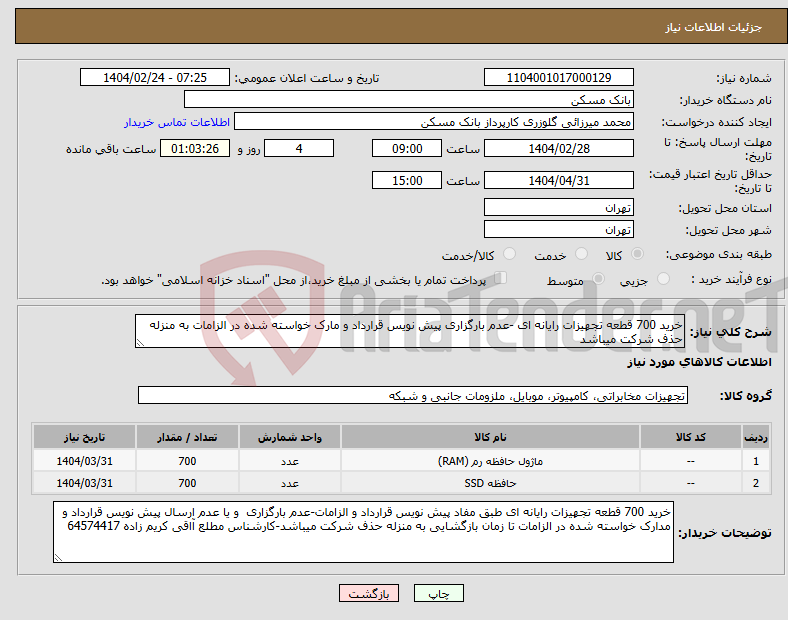Click the quantity 700 in SSD row
This screenshot has width=788, height=620.
pyautogui.click(x=187, y=483)
